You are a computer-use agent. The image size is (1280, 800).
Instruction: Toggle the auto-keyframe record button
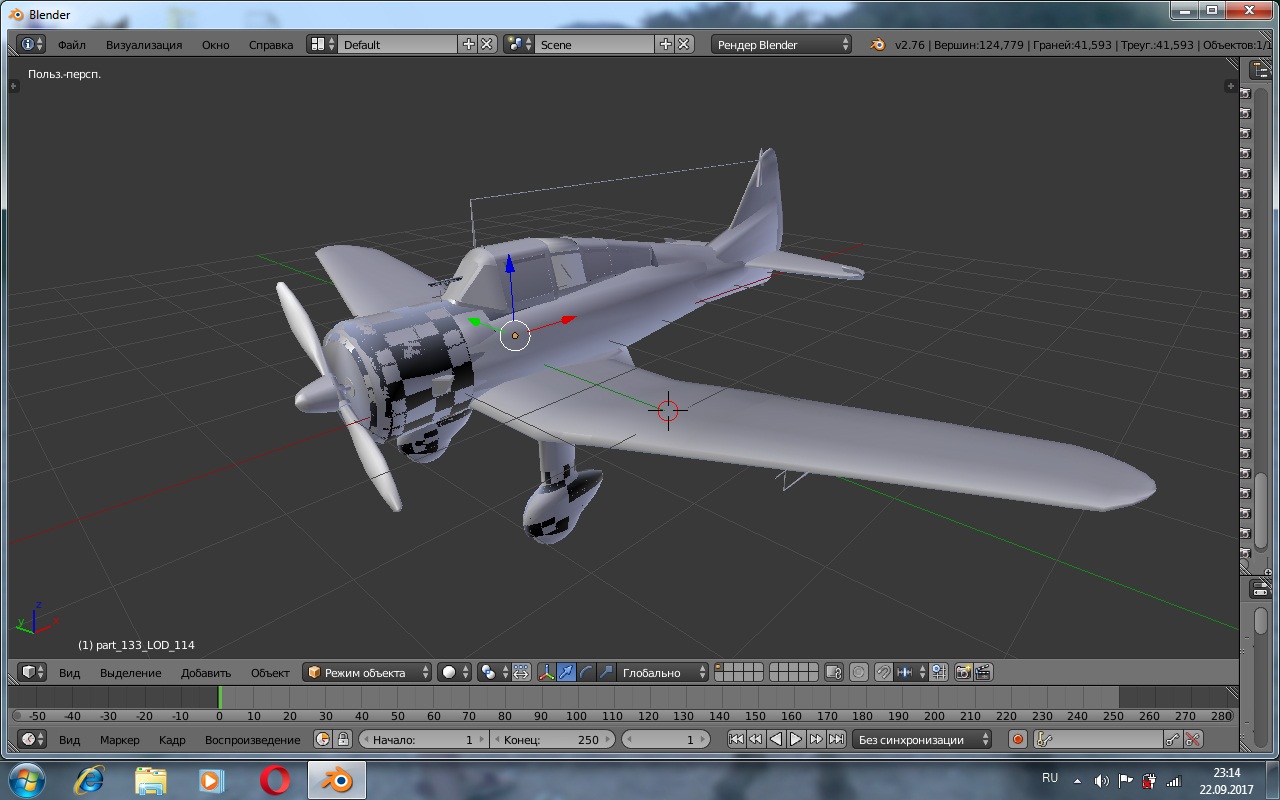click(x=1018, y=740)
